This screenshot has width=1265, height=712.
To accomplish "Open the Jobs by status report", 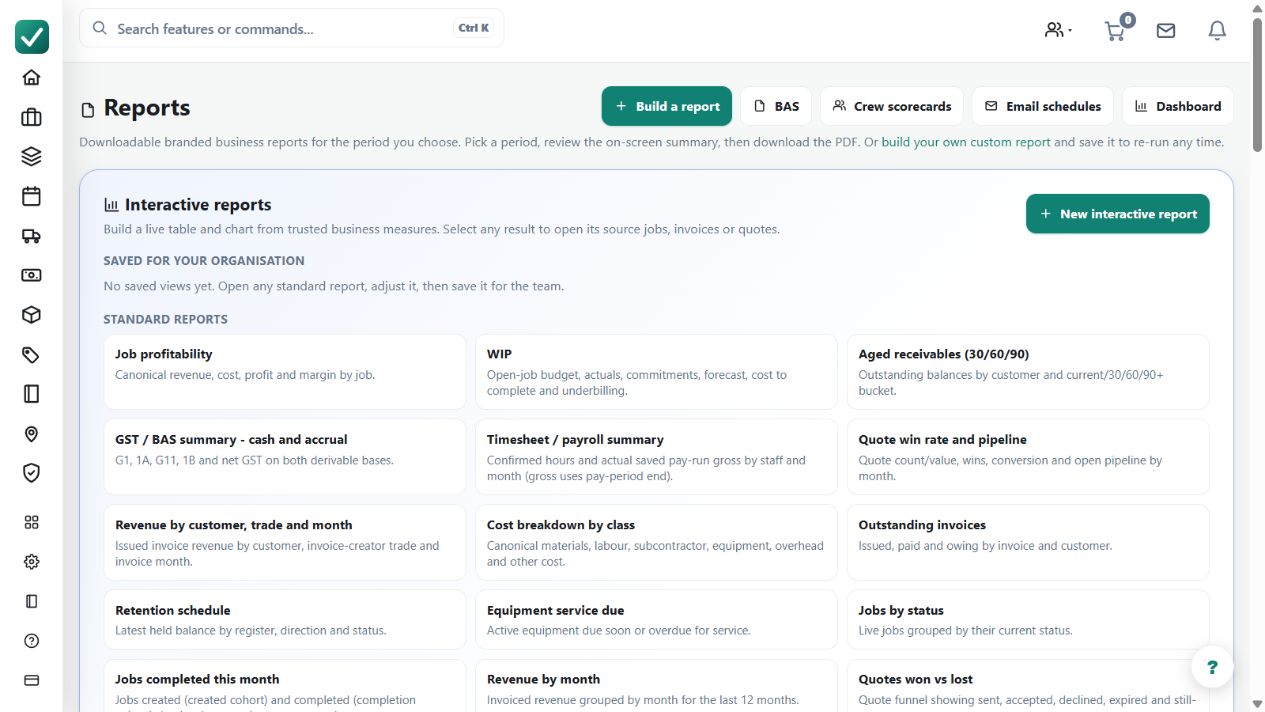I will point(1028,620).
